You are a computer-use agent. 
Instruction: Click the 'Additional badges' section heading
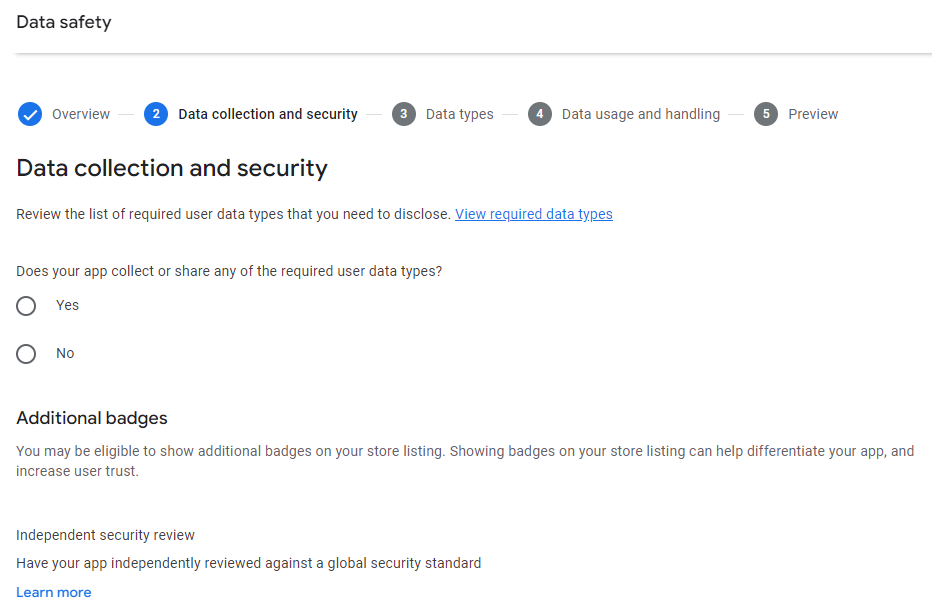(x=92, y=418)
